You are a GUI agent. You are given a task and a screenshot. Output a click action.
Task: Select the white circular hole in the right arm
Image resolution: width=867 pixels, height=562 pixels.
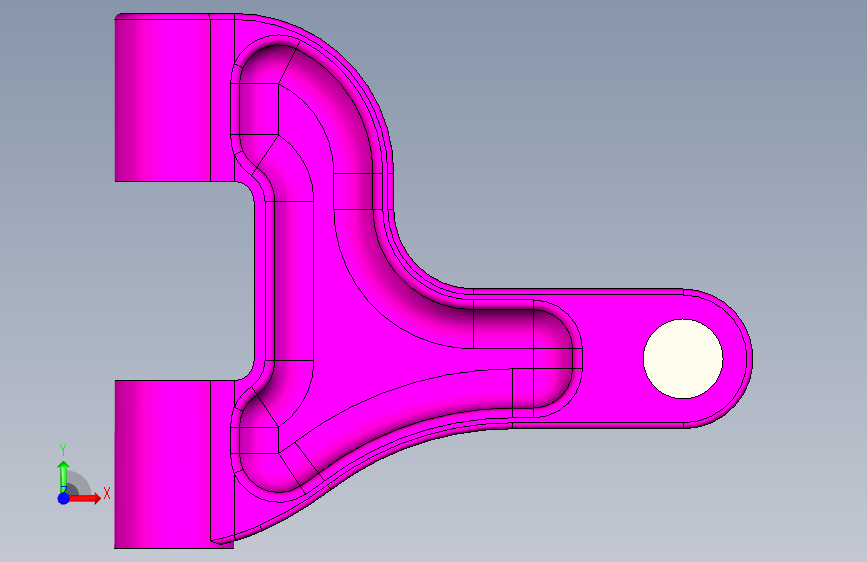point(683,358)
